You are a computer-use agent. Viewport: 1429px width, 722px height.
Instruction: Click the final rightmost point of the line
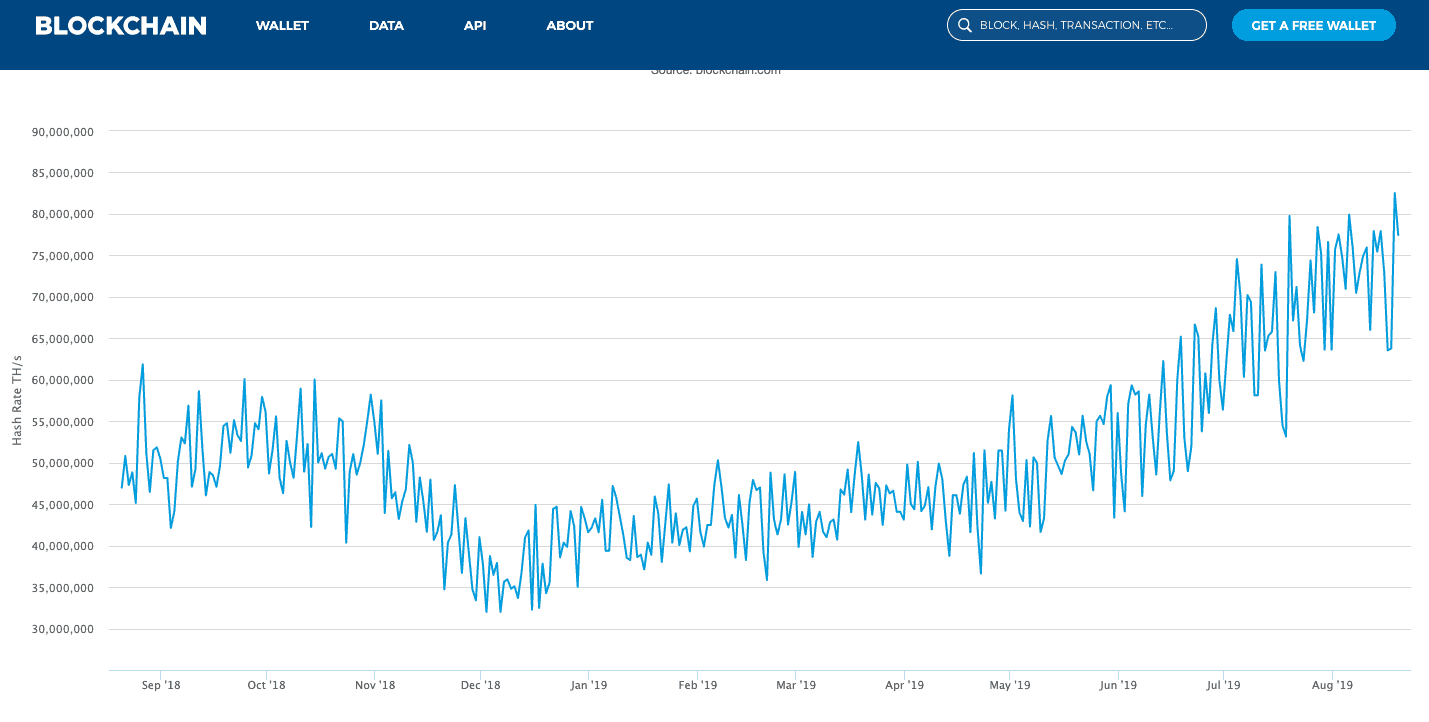1398,235
